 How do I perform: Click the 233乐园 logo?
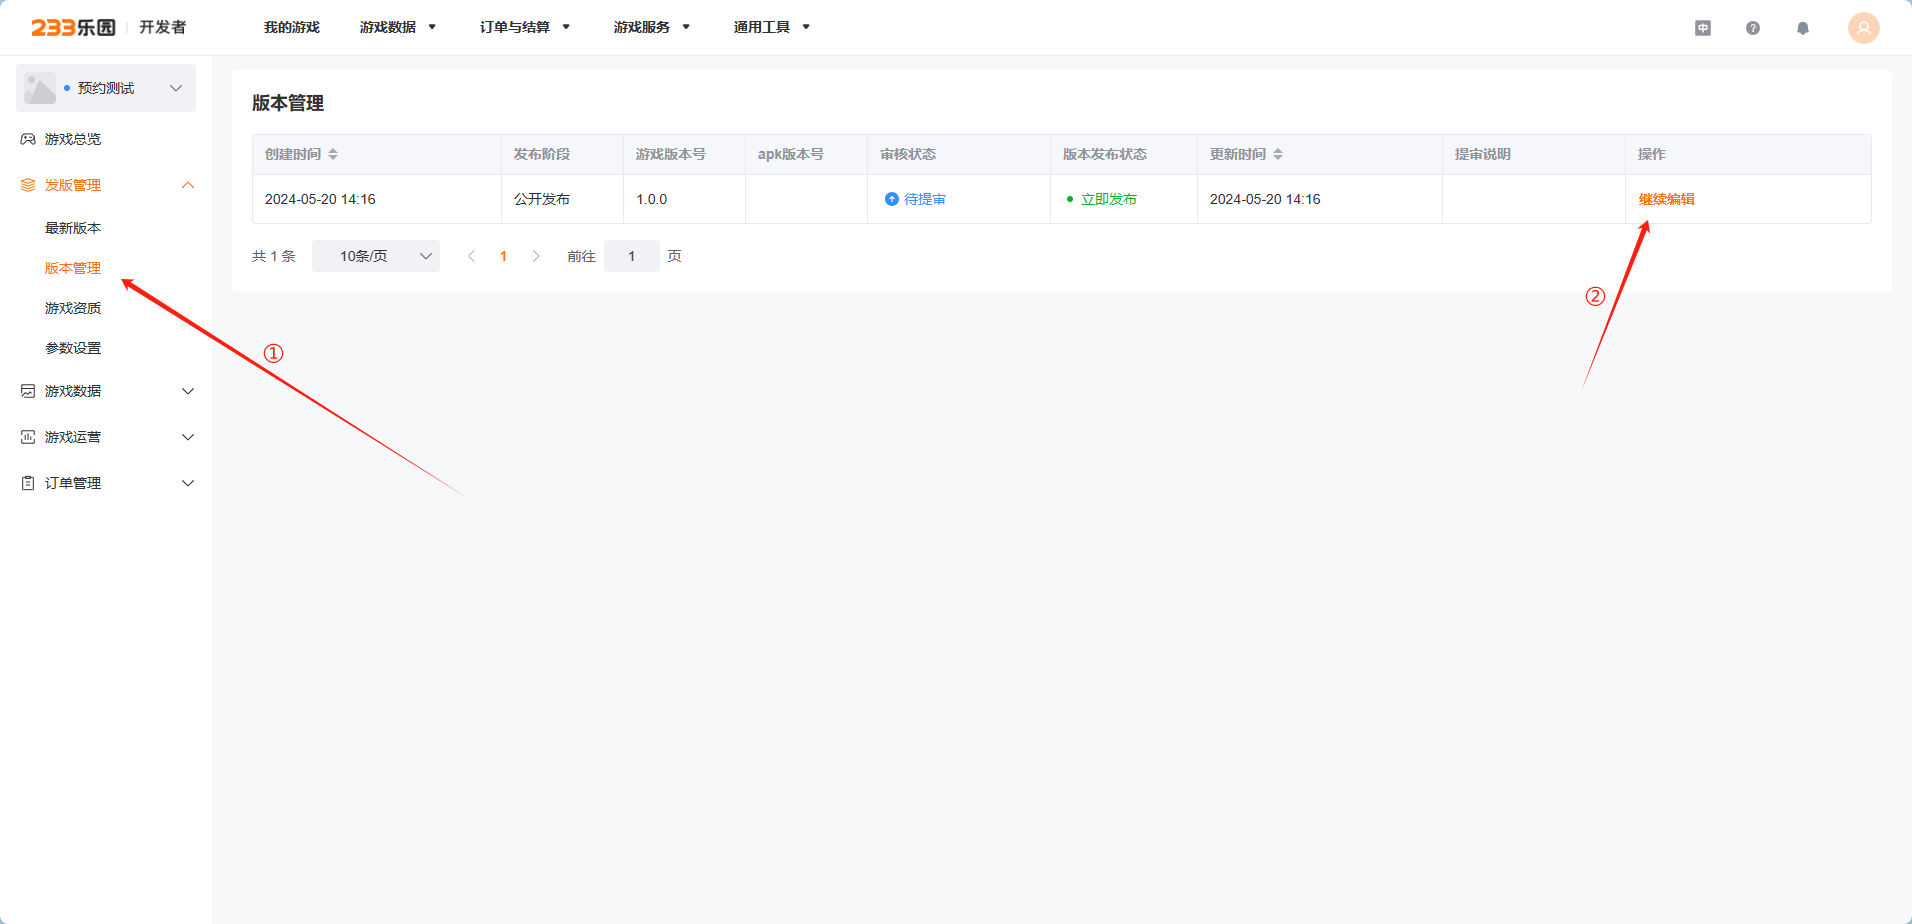click(x=73, y=27)
